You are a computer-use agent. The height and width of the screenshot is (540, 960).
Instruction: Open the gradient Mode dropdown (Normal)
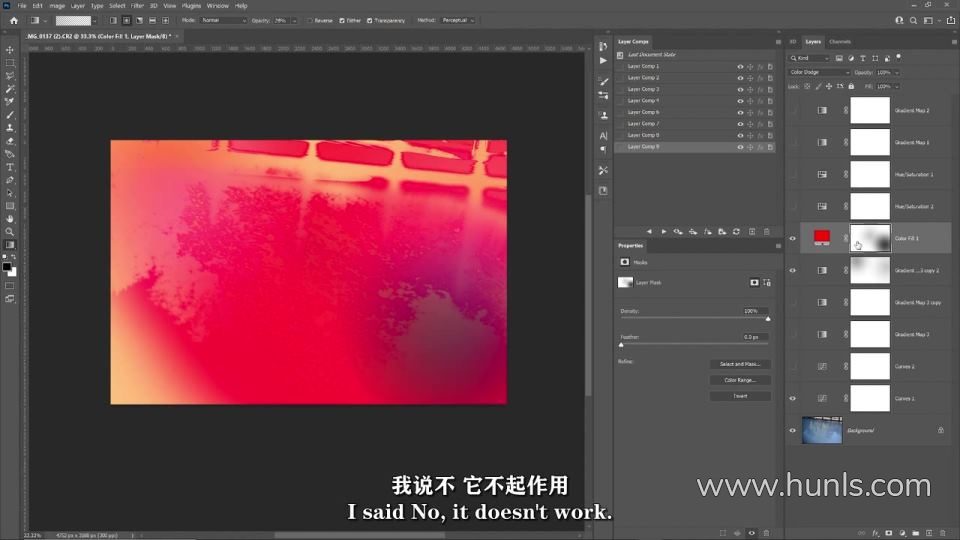(x=223, y=20)
